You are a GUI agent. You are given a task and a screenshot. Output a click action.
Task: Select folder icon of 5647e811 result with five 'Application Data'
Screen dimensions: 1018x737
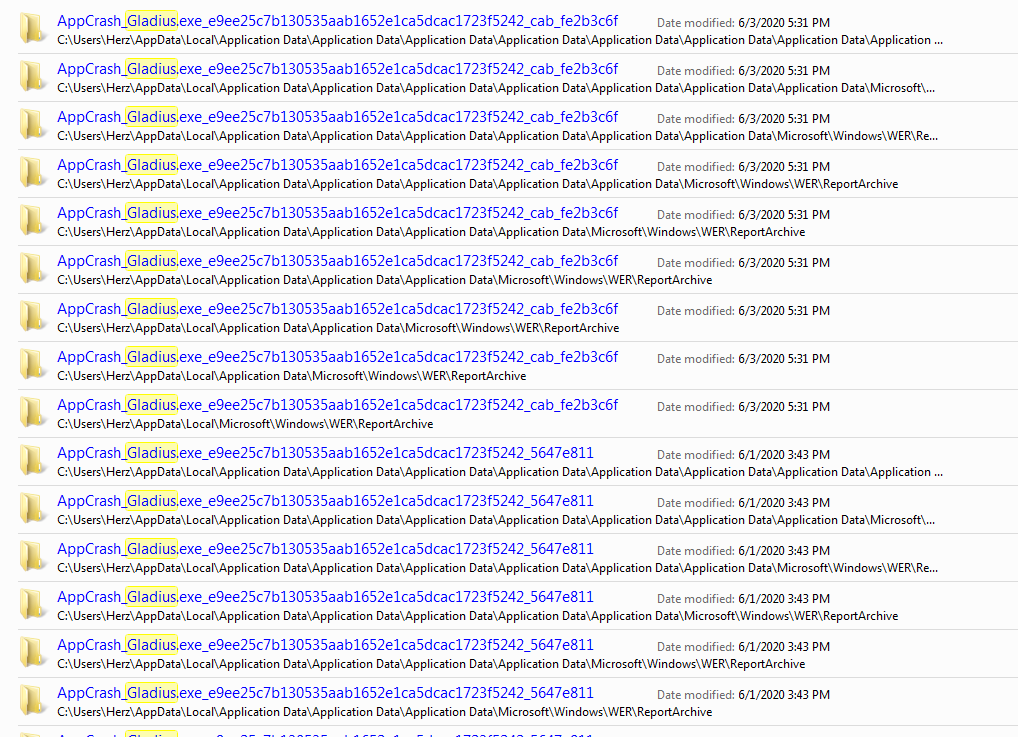click(32, 605)
